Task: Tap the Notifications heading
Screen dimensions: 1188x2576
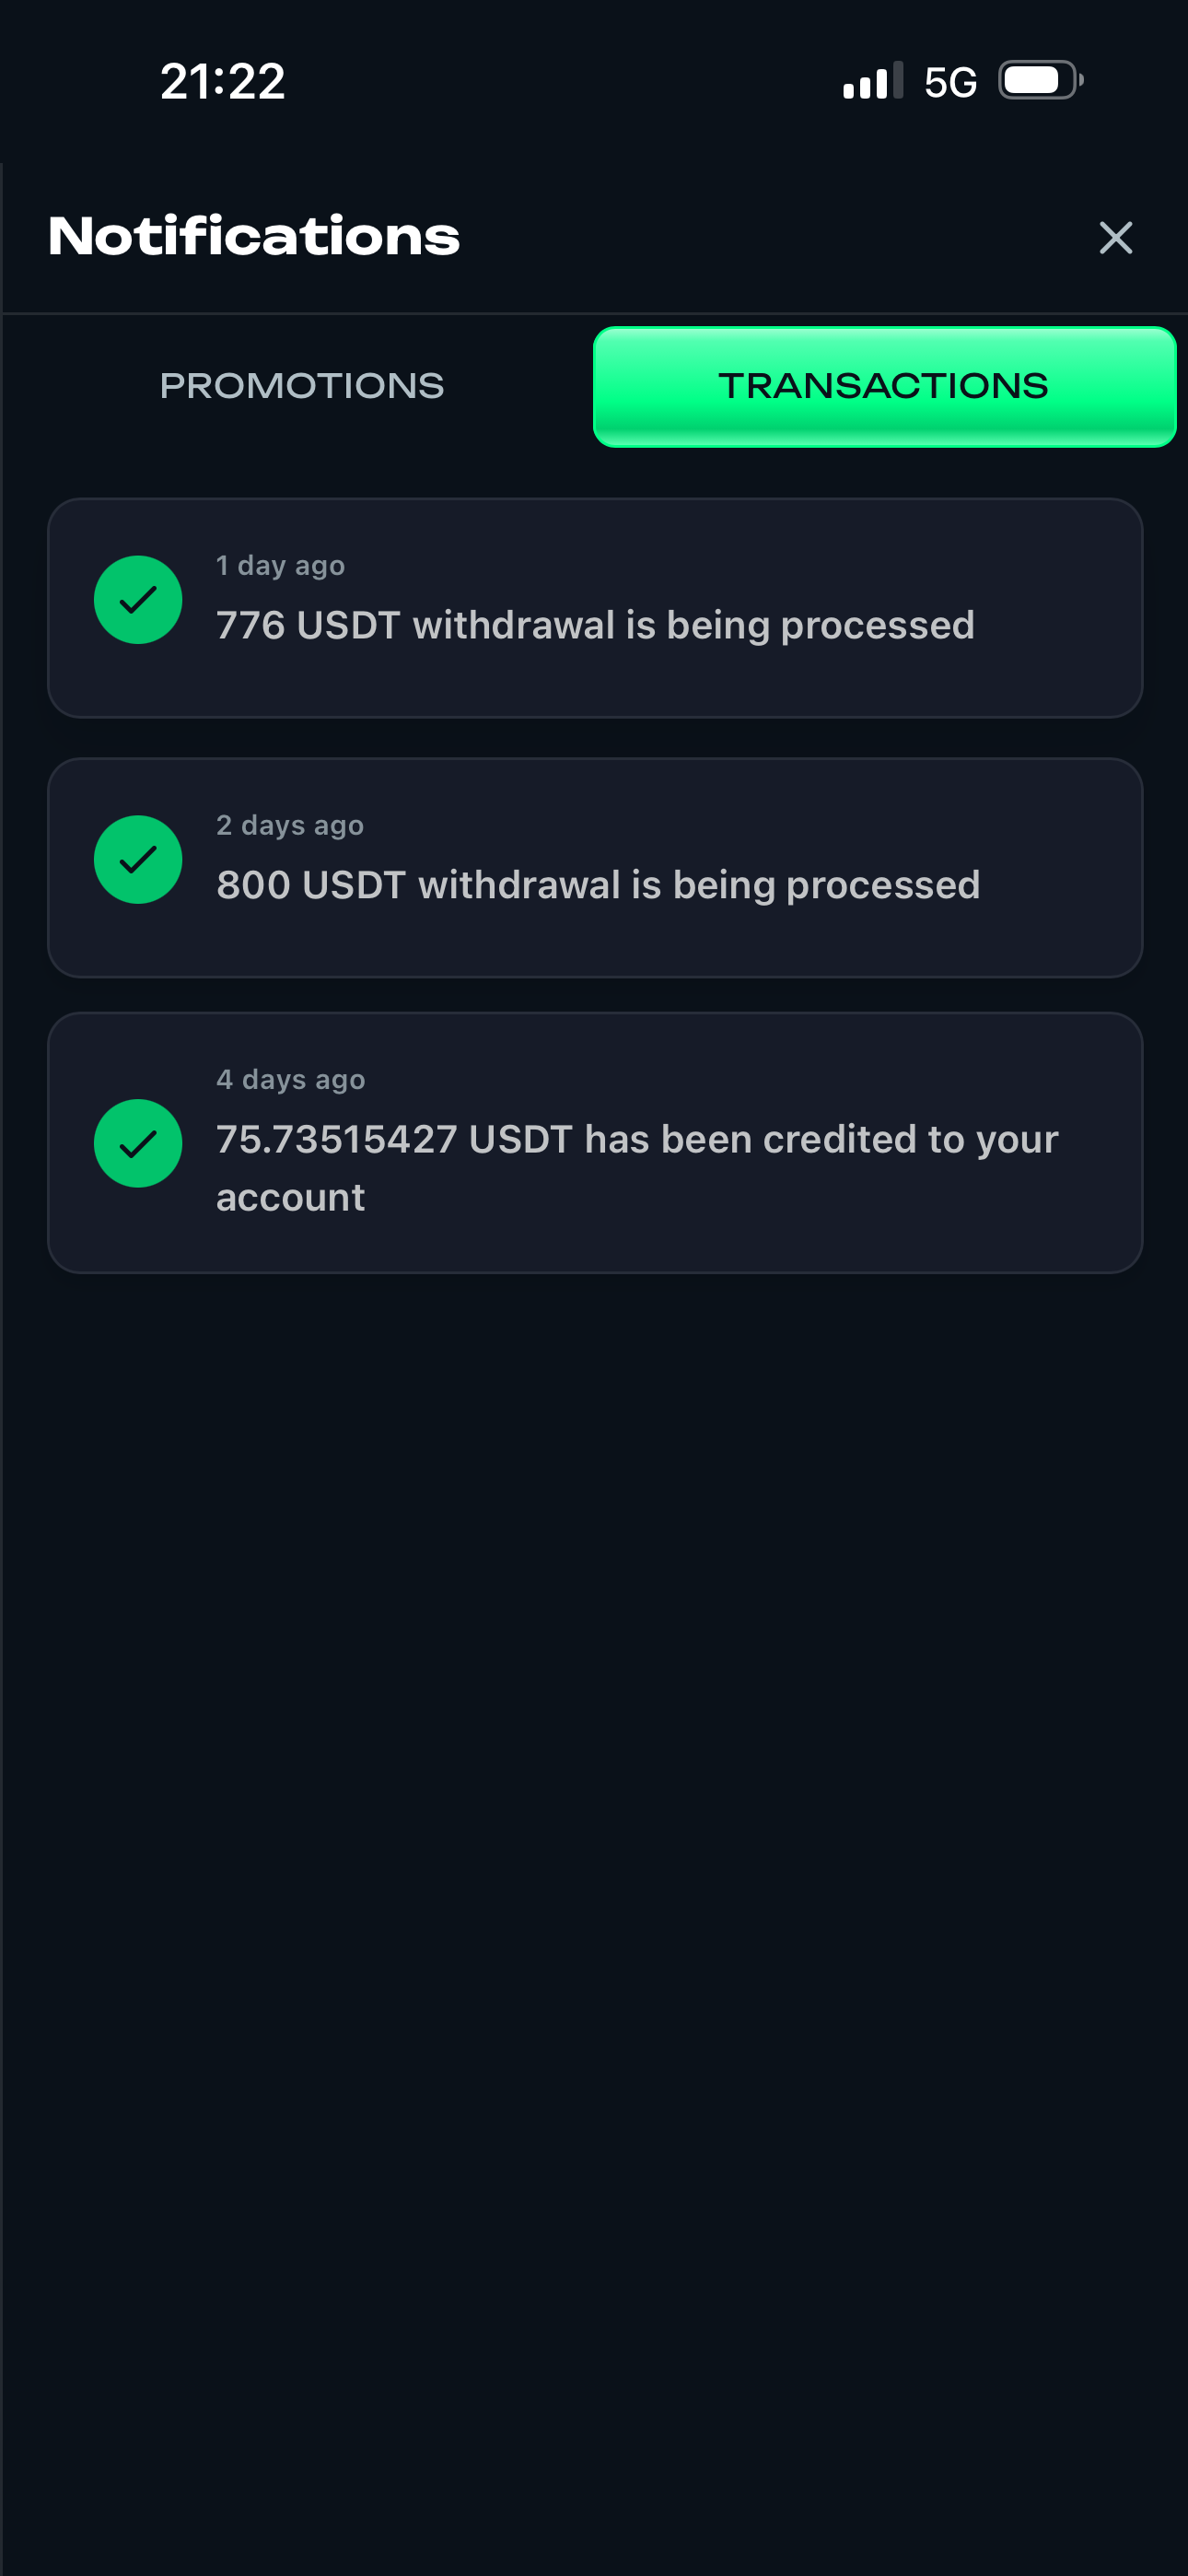Action: [254, 237]
